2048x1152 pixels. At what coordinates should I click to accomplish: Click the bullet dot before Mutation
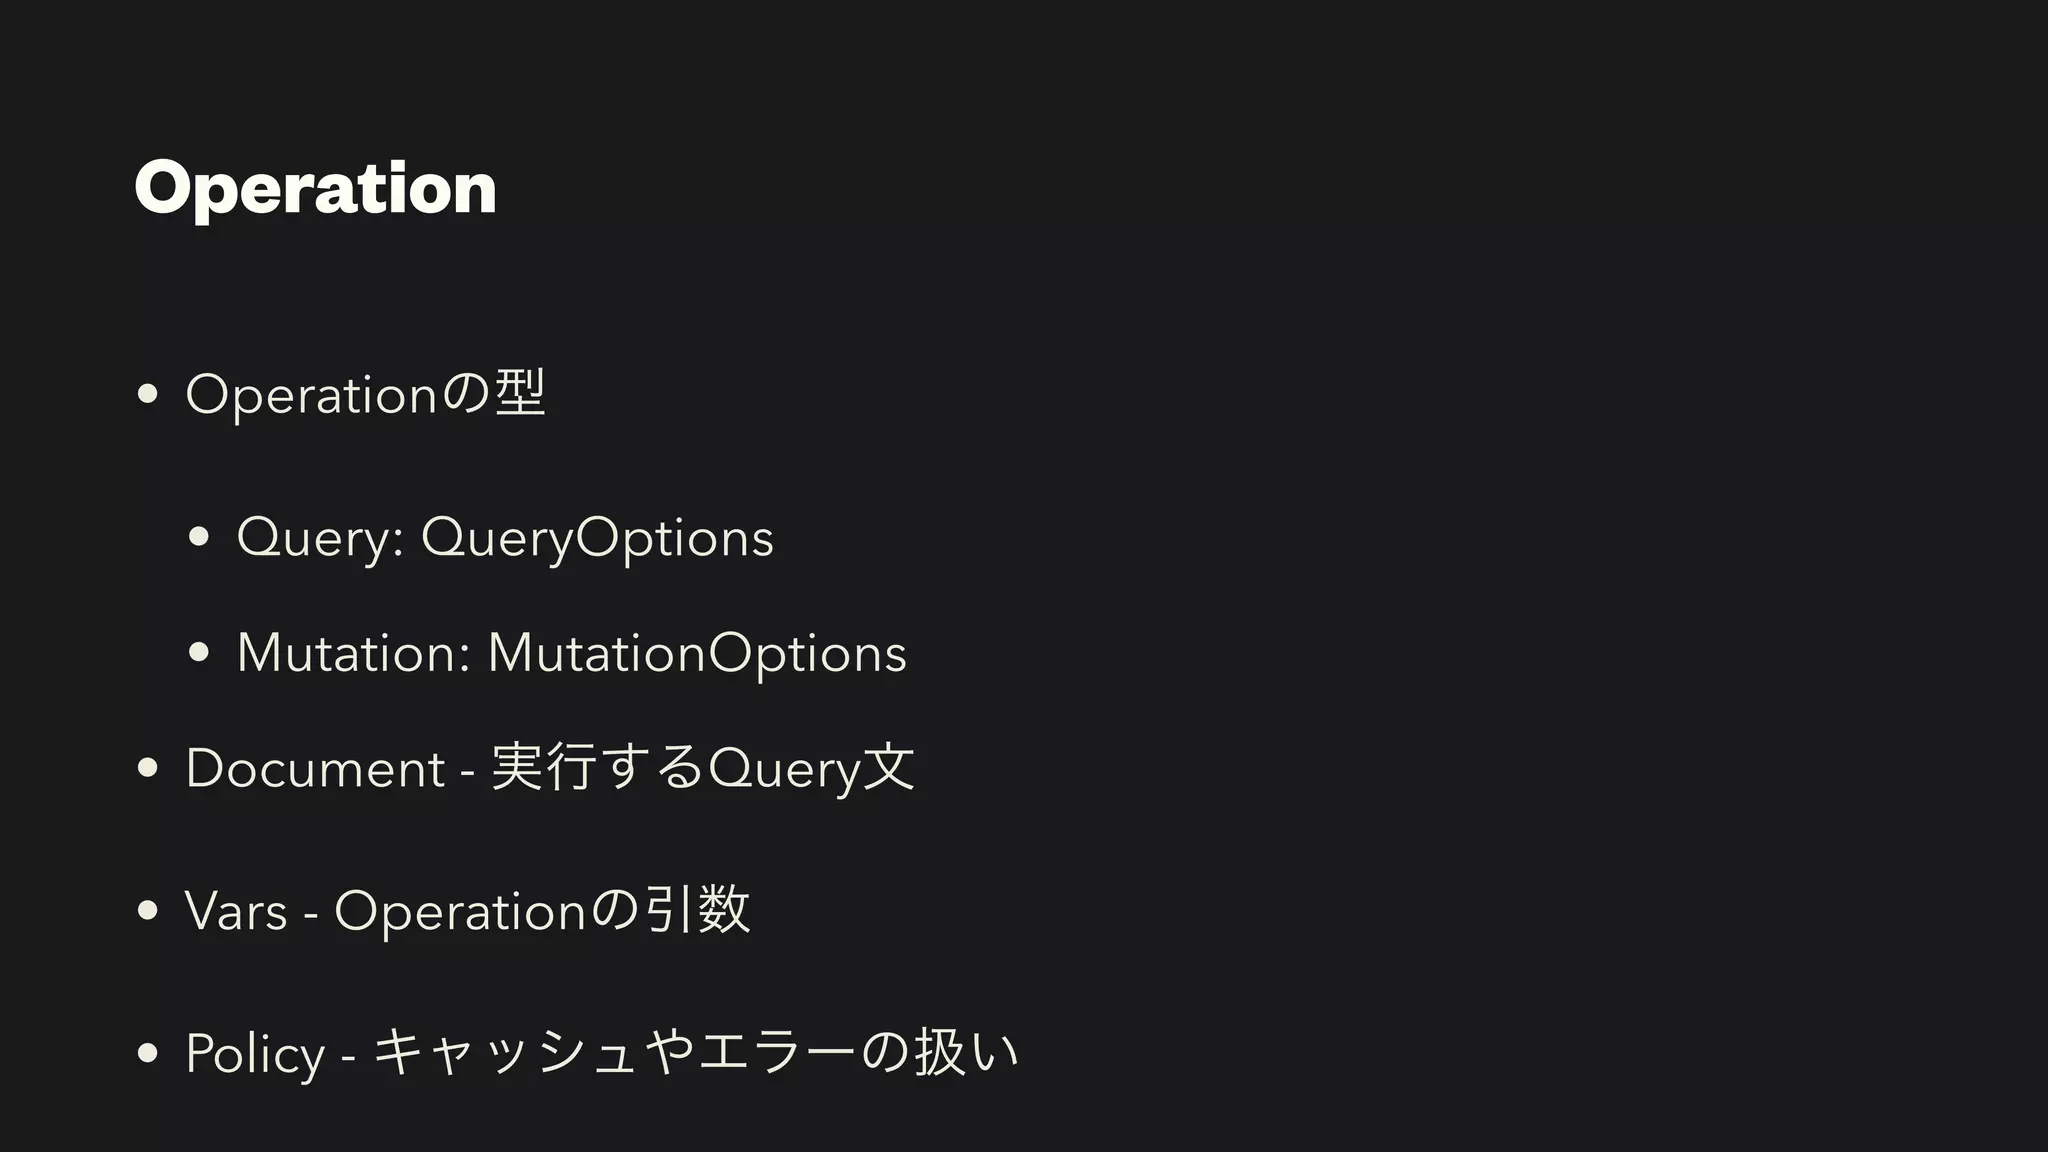pos(198,653)
